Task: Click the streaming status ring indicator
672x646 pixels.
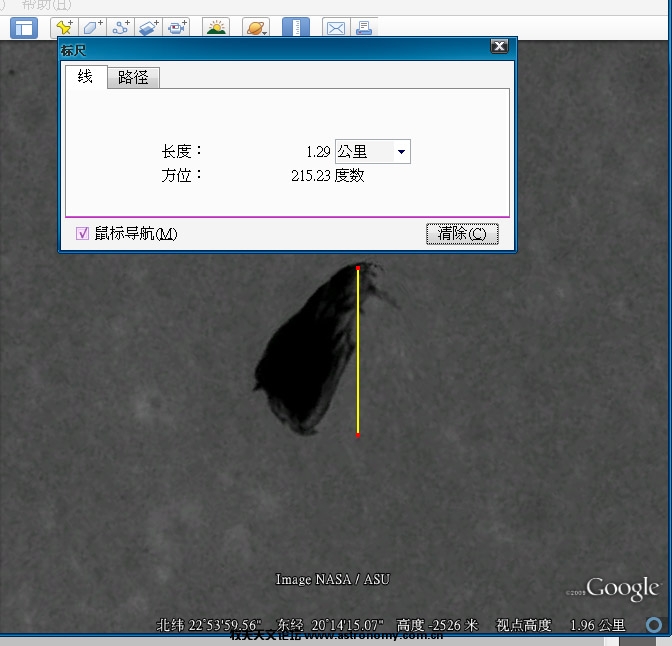Action: (x=653, y=625)
